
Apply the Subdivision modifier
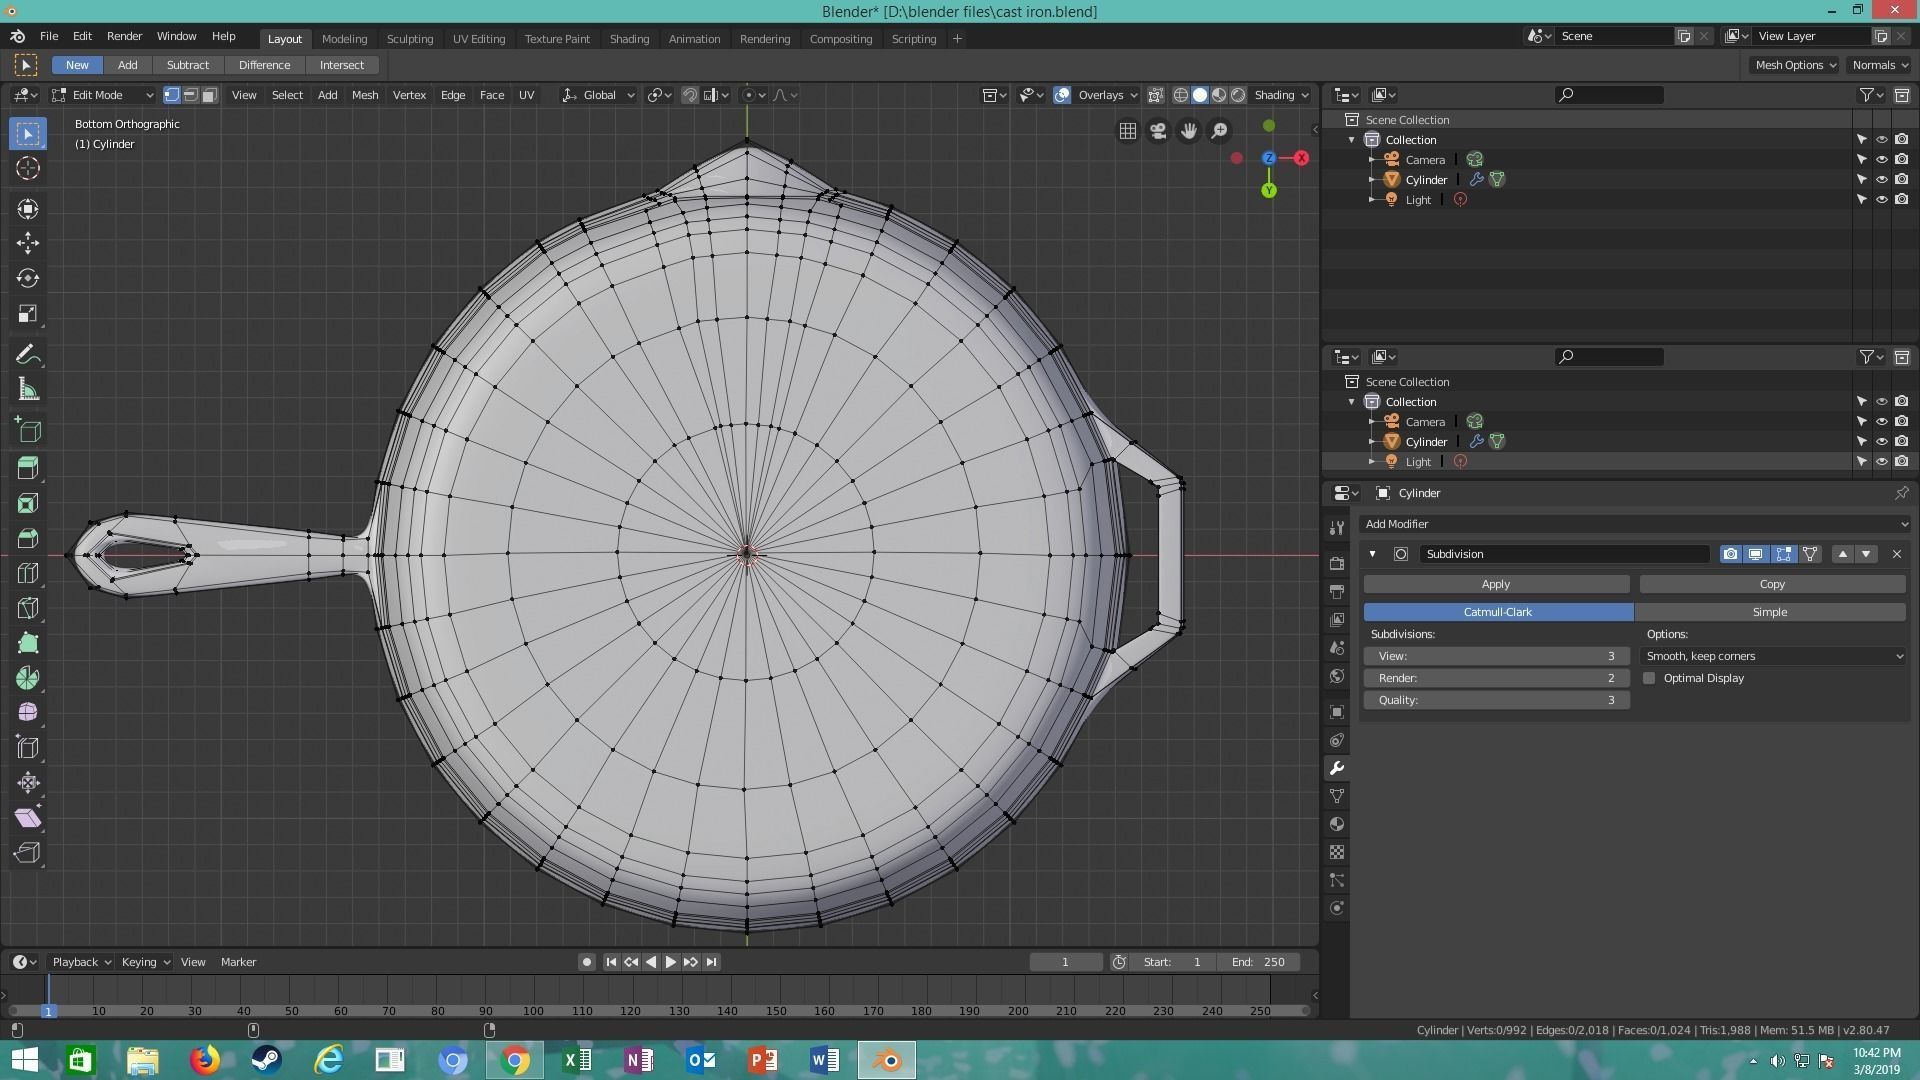pyautogui.click(x=1496, y=584)
